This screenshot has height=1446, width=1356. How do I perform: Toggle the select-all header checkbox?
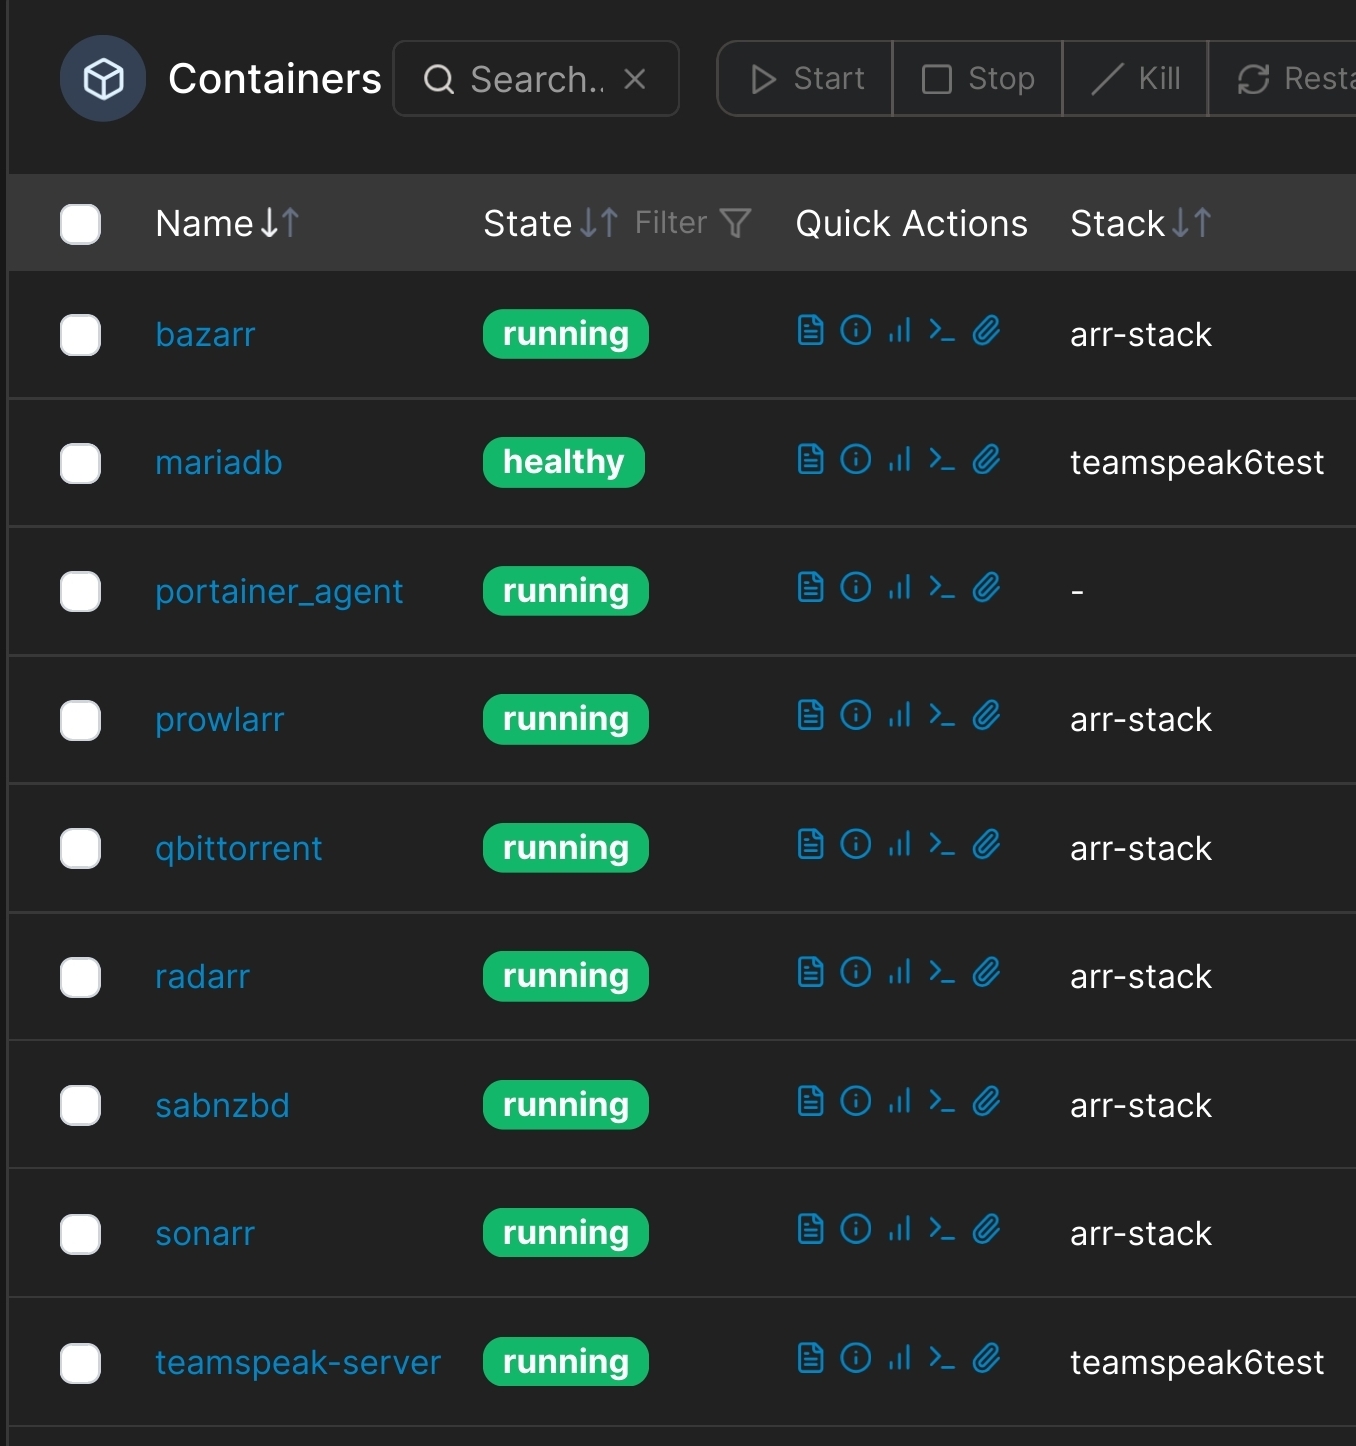(80, 224)
